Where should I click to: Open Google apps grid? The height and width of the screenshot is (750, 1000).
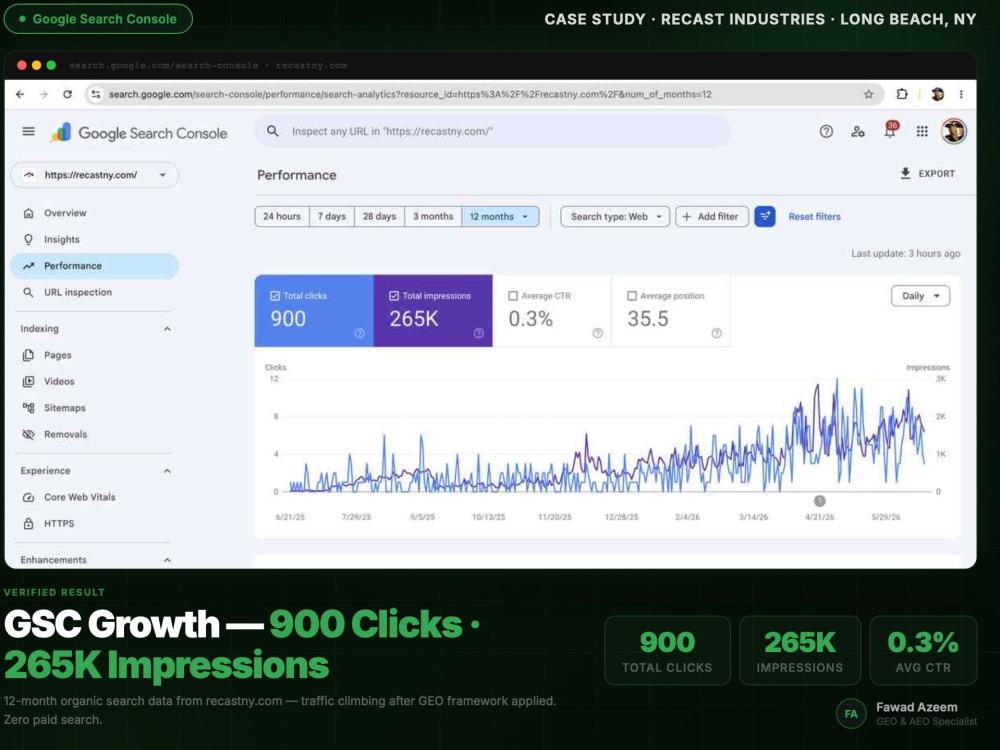pos(922,131)
